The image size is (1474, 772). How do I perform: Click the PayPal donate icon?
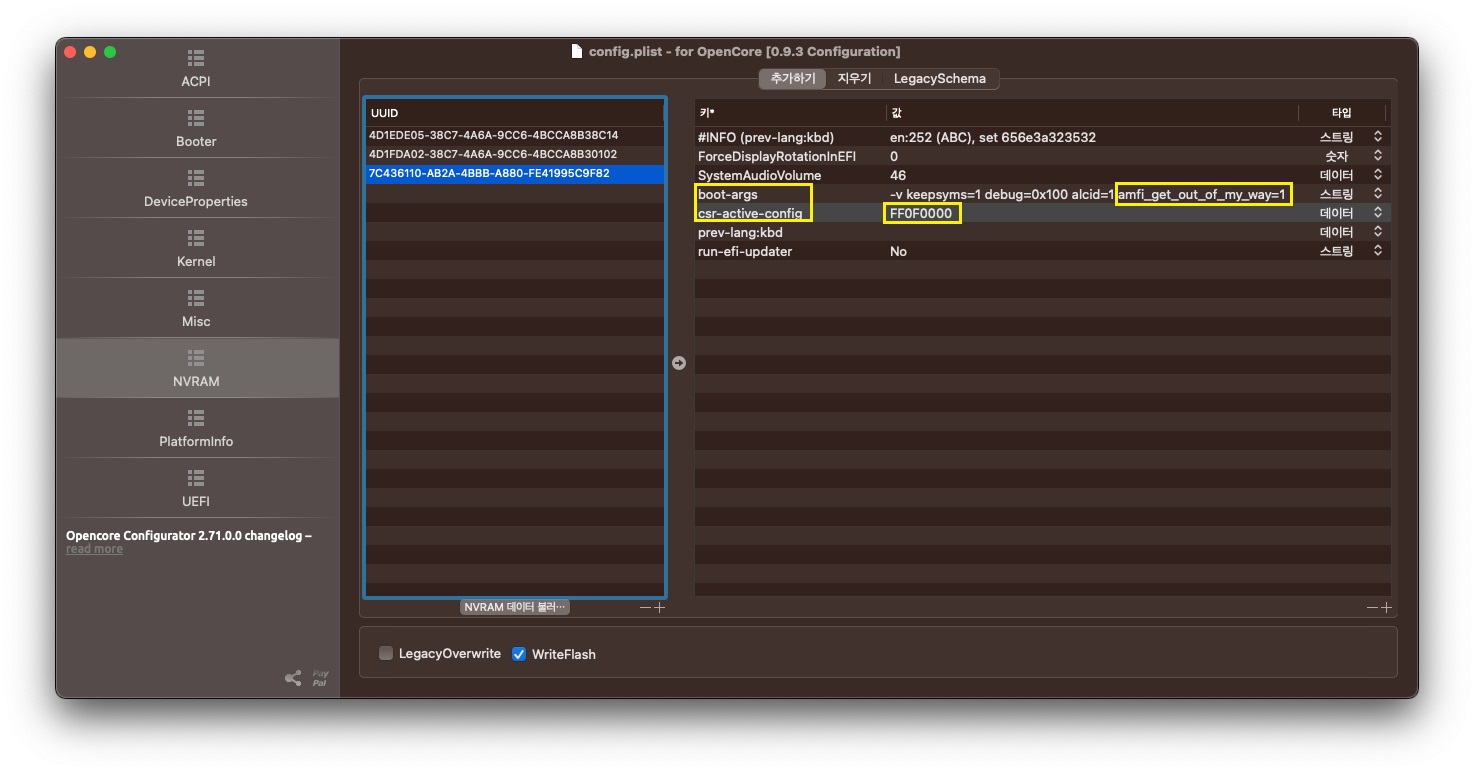(x=320, y=678)
